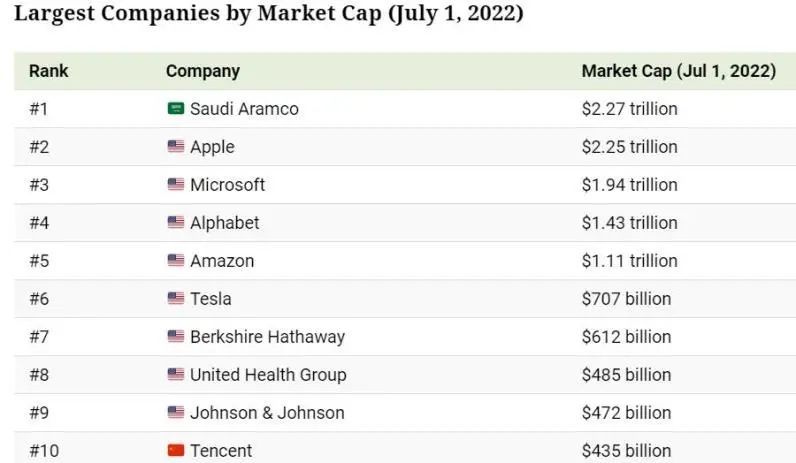Click the Saudi Arabia flag icon
The height and width of the screenshot is (463, 796).
pyautogui.click(x=176, y=109)
